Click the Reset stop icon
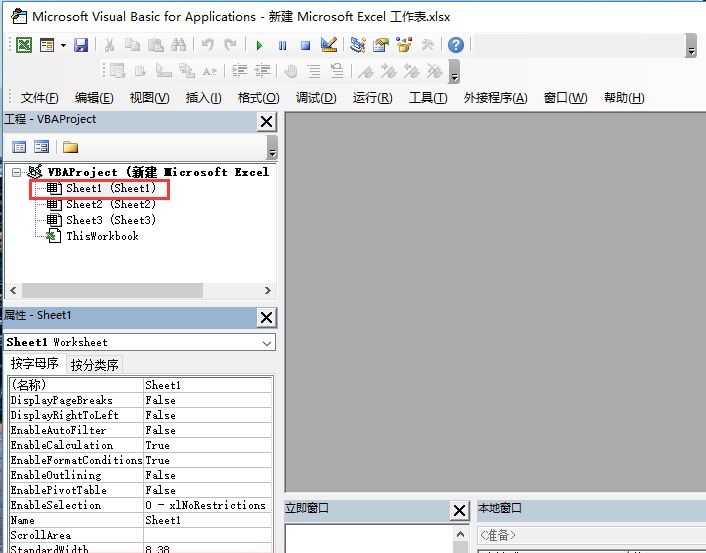 pos(305,45)
